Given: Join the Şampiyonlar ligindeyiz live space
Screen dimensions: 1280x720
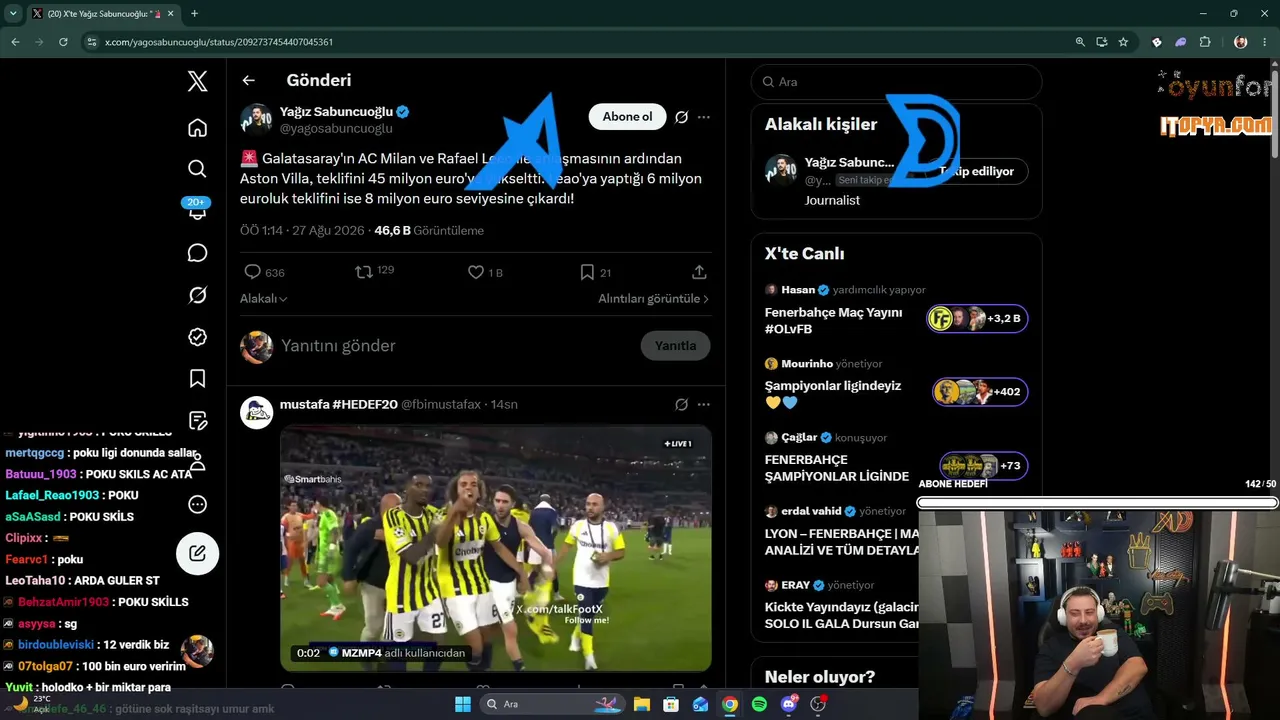Looking at the screenshot, I should coord(833,394).
